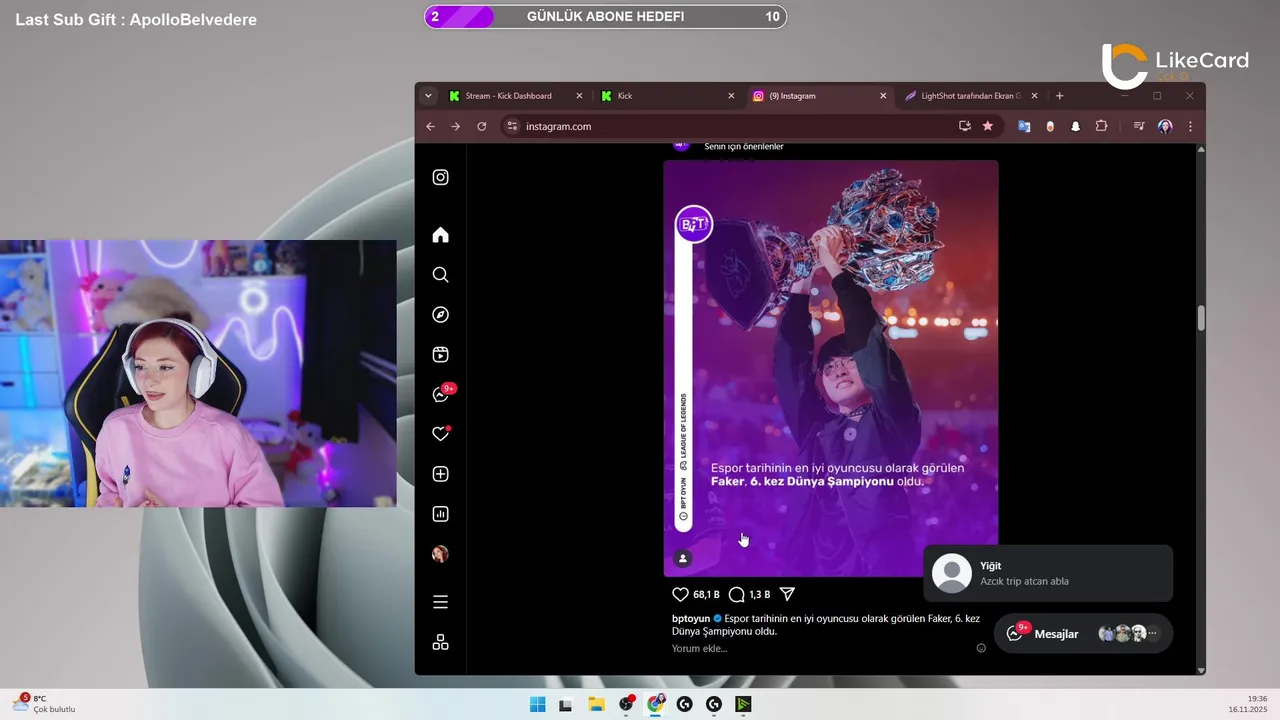Switch to the Stream - Kick Dashboard tab

point(508,96)
